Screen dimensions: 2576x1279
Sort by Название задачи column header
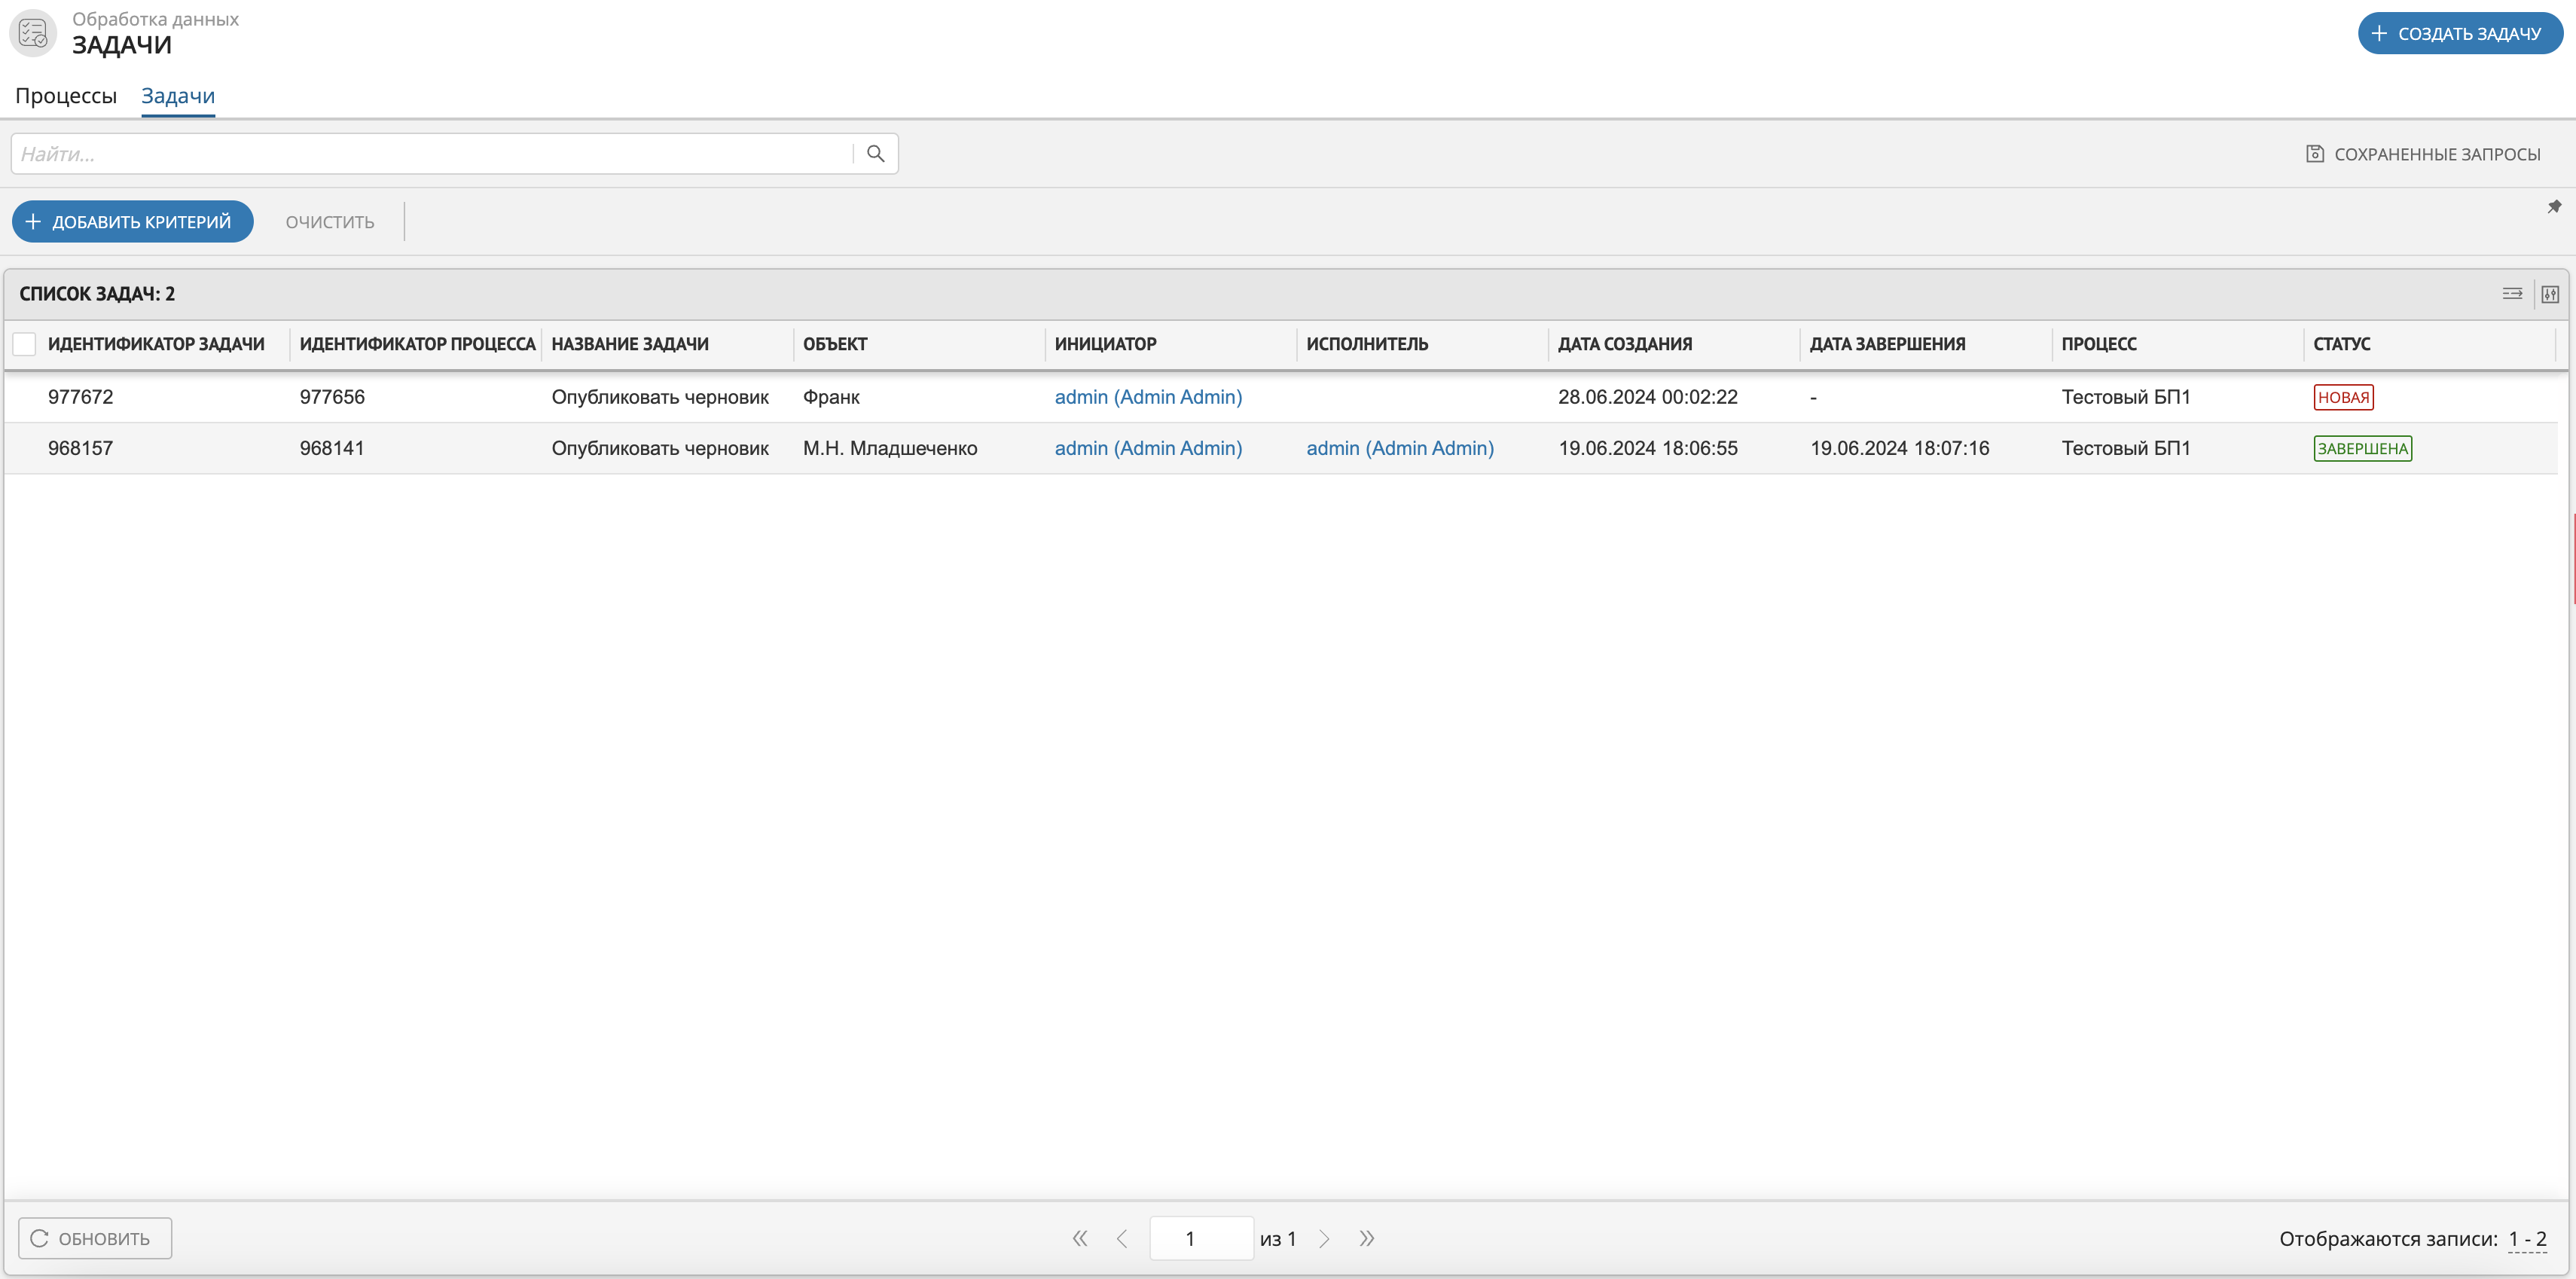[x=630, y=344]
